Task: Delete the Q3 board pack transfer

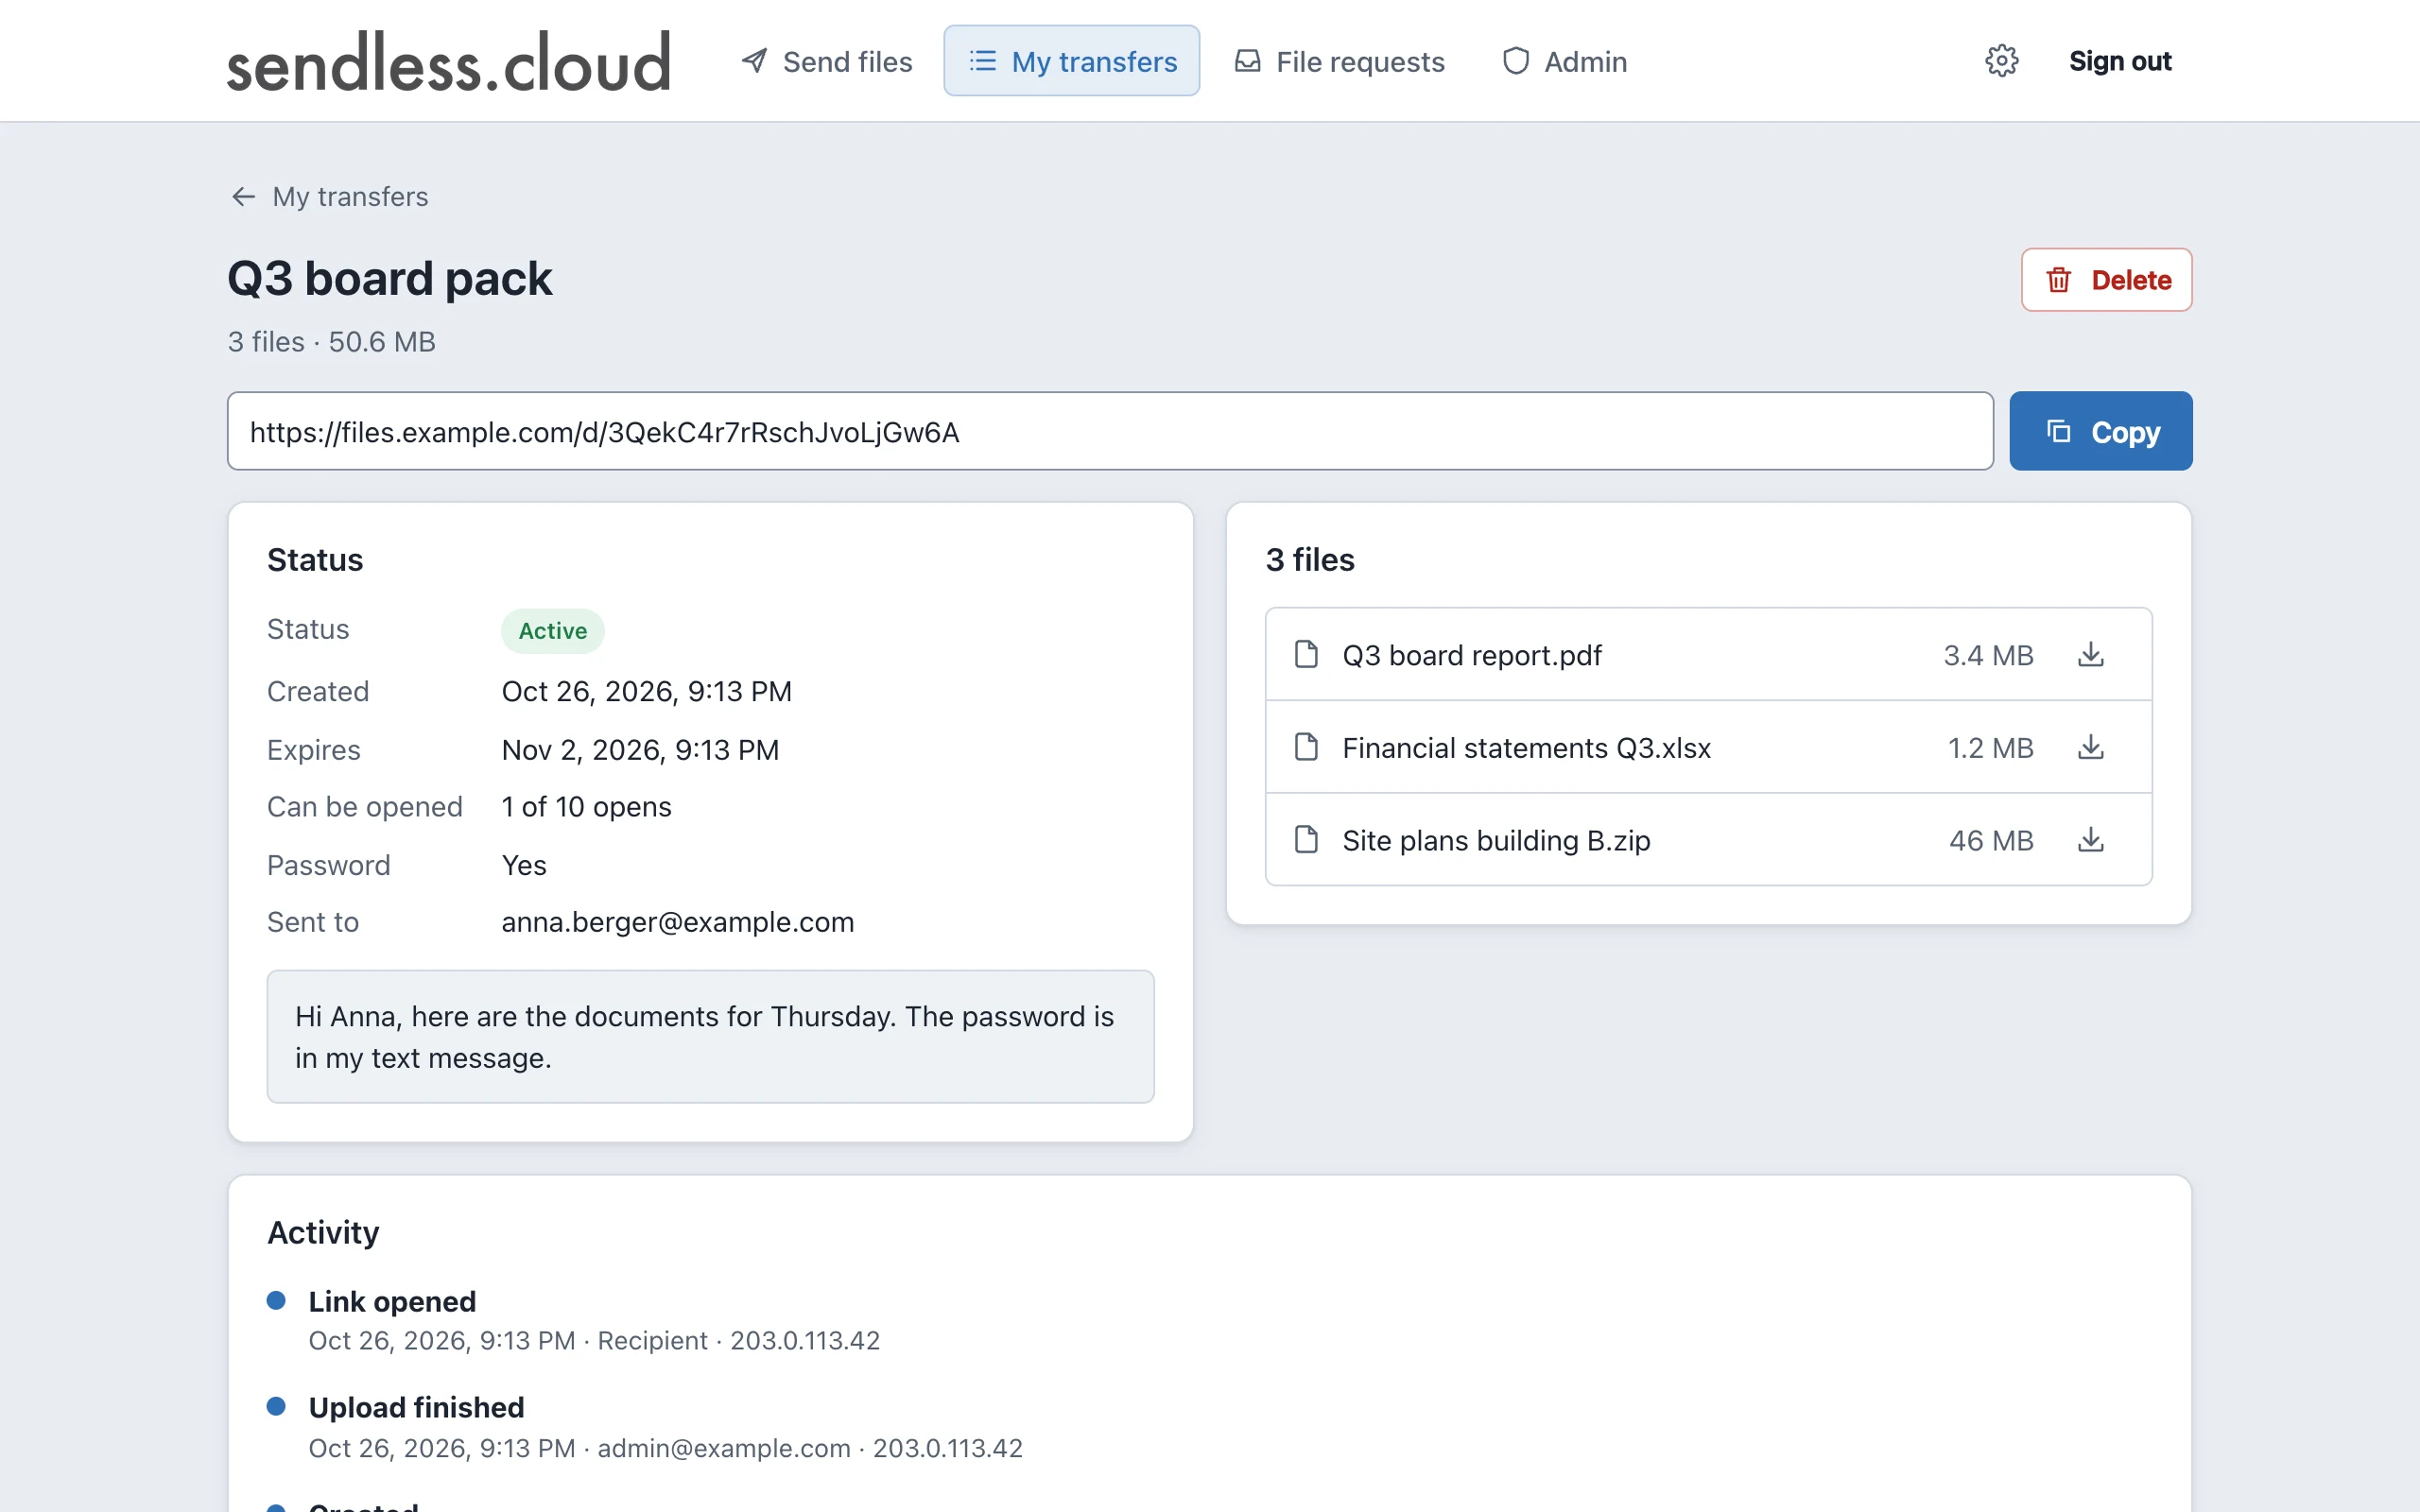Action: 2106,280
